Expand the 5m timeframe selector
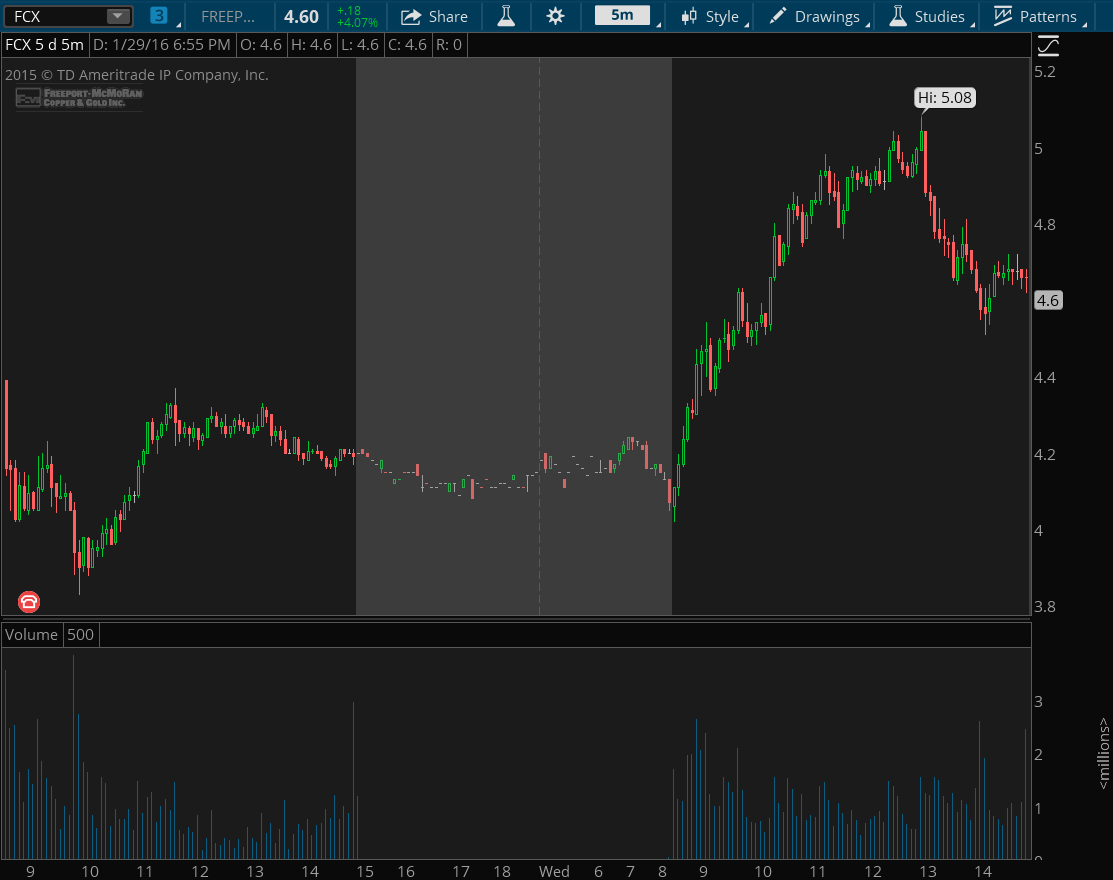1113x880 pixels. click(622, 16)
